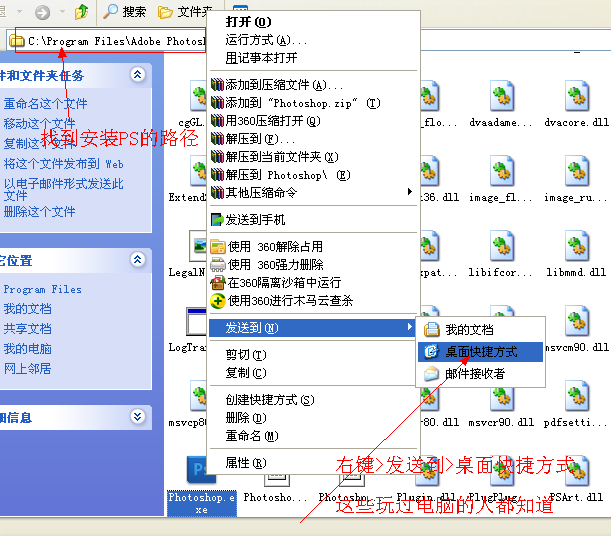The width and height of the screenshot is (611, 536).
Task: Select the pdfsetti file icon
Action: point(576,395)
